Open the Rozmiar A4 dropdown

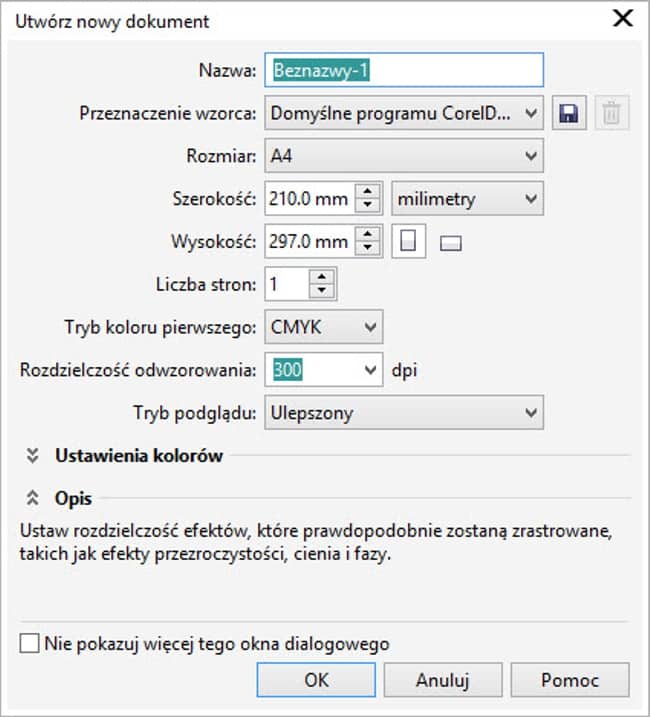click(530, 156)
